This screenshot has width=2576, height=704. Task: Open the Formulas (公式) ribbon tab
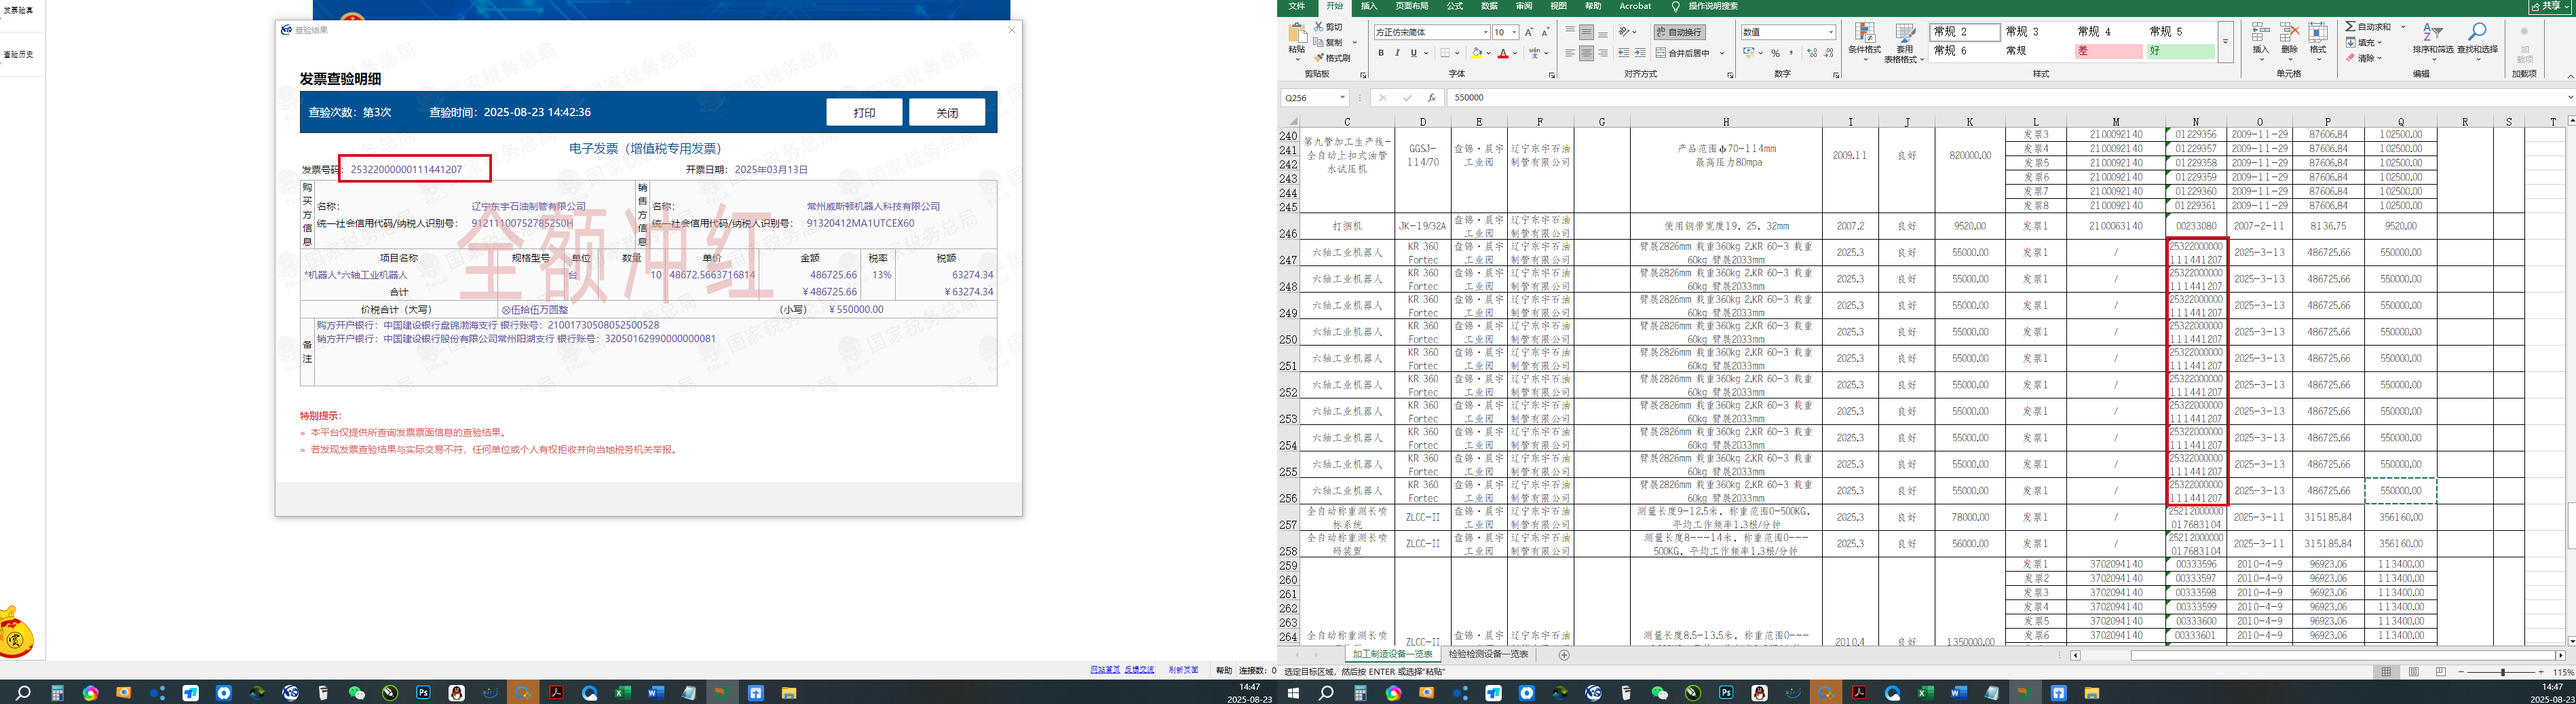click(1455, 6)
